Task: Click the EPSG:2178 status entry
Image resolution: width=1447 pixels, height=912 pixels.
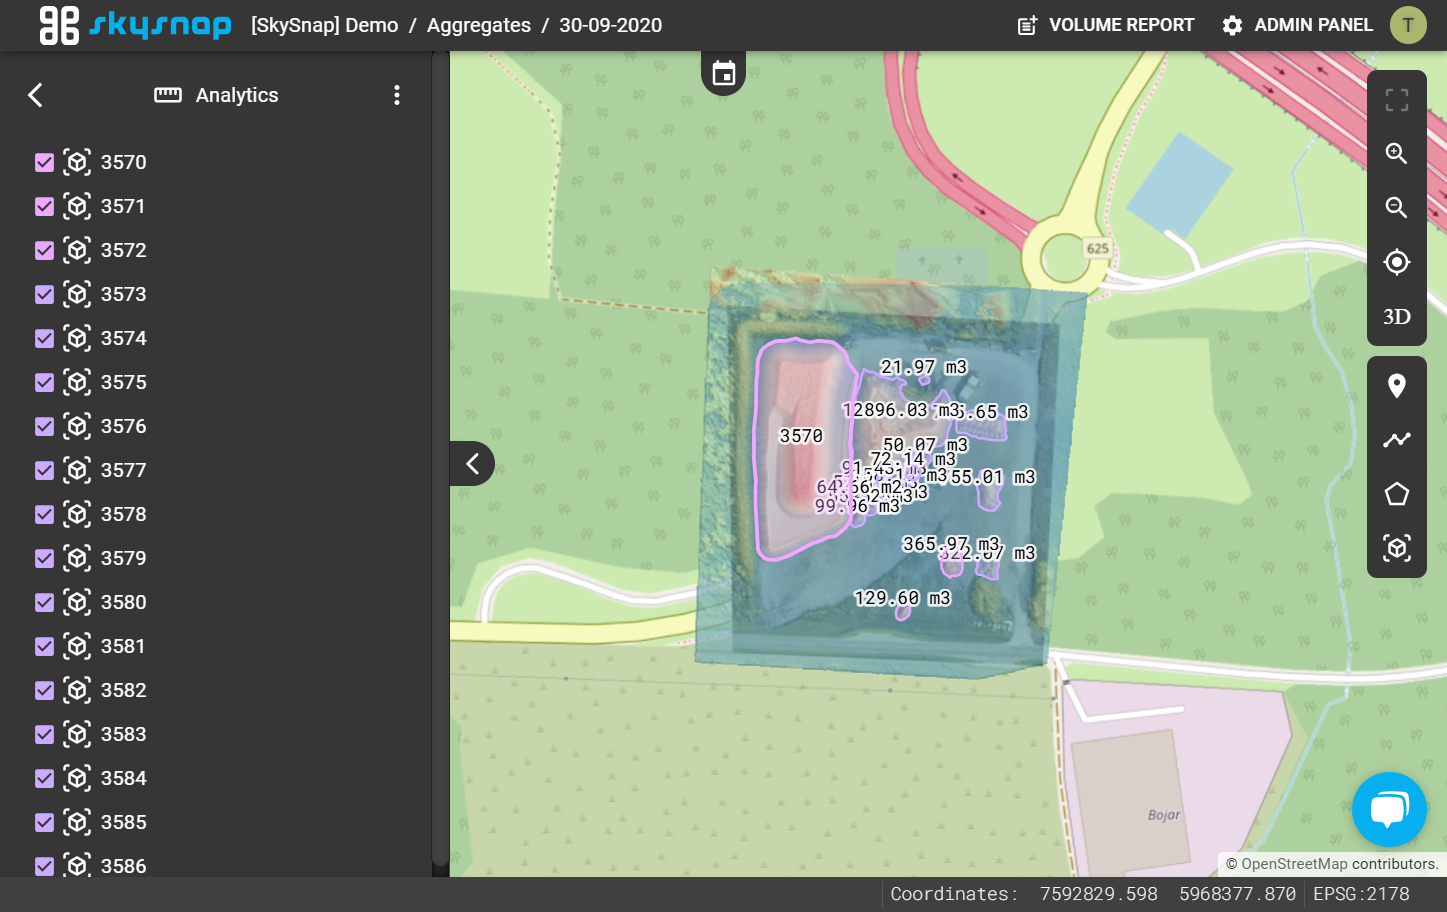Action: [1361, 894]
